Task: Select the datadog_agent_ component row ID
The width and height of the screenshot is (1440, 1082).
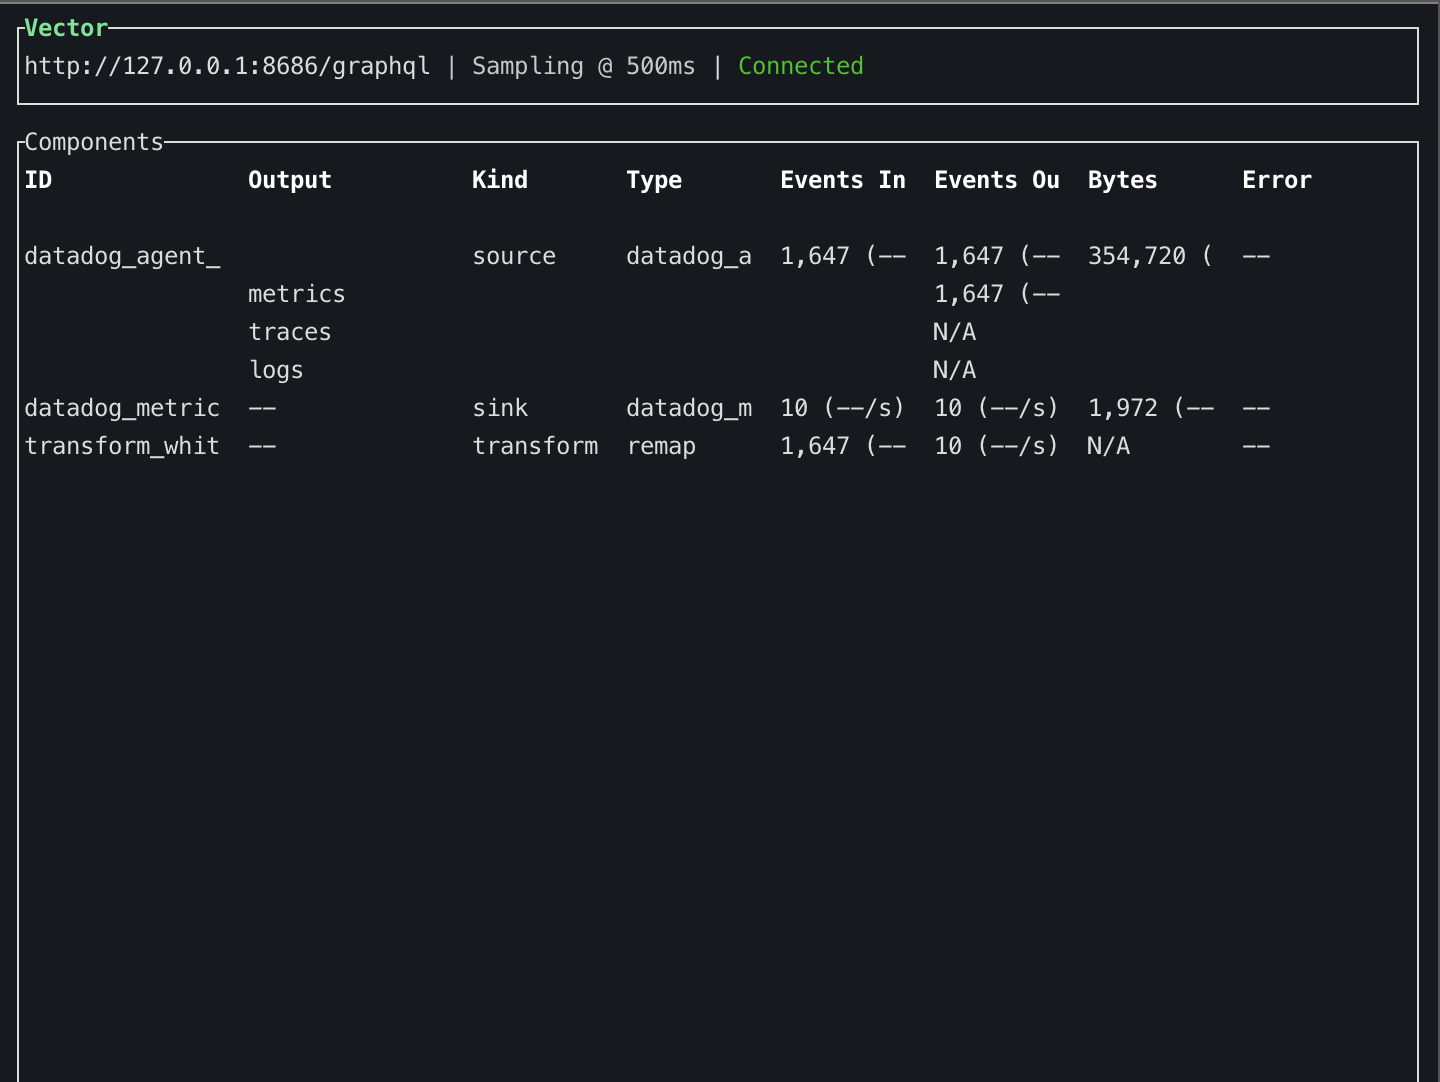Action: (x=122, y=256)
